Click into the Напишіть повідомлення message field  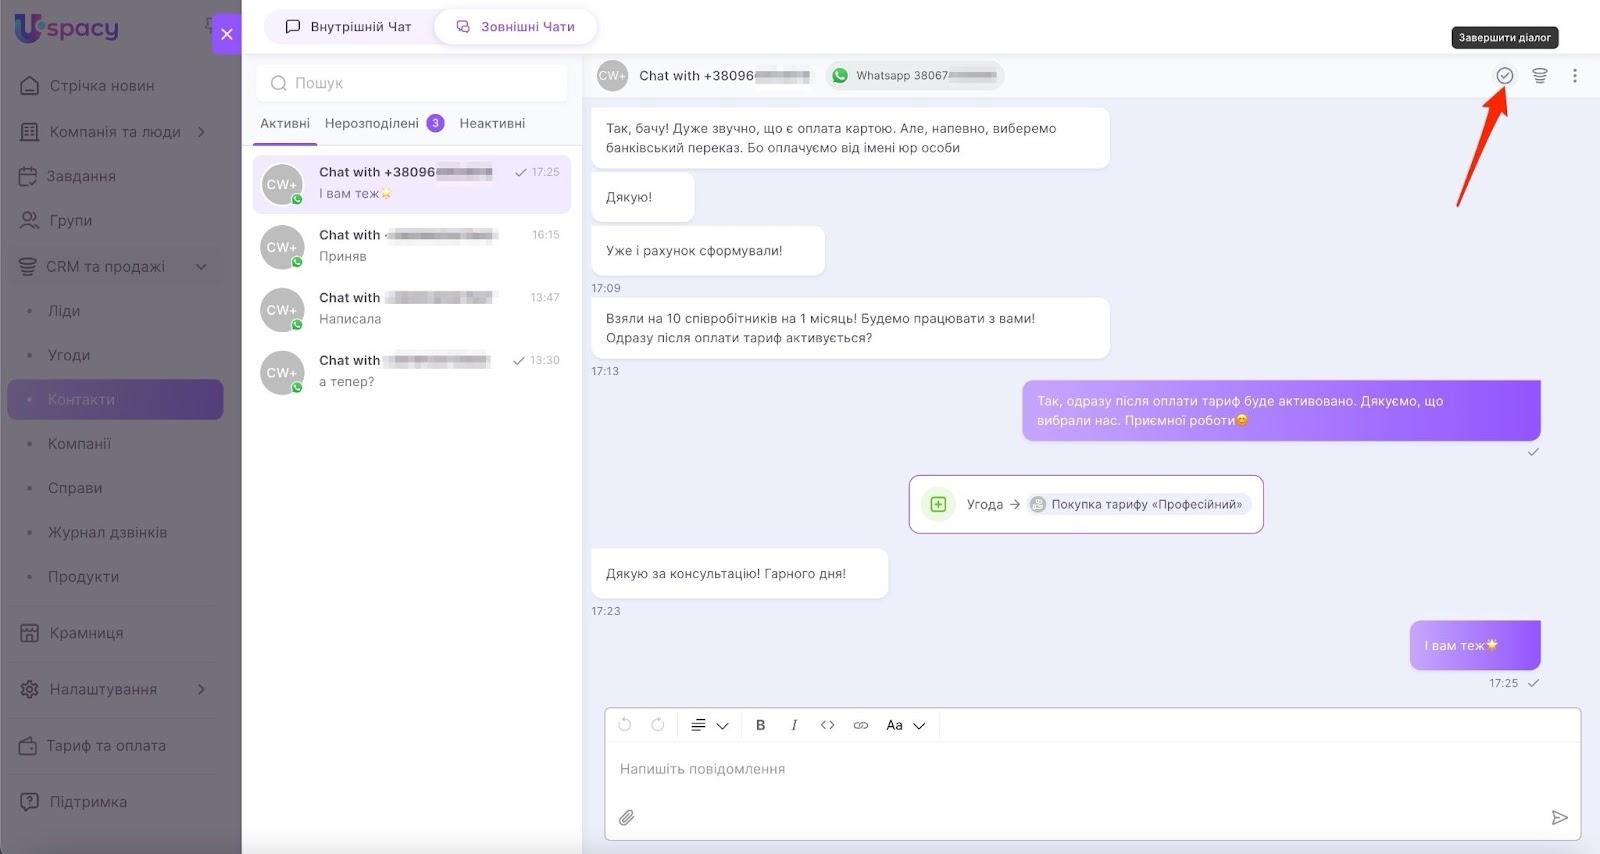[1092, 769]
